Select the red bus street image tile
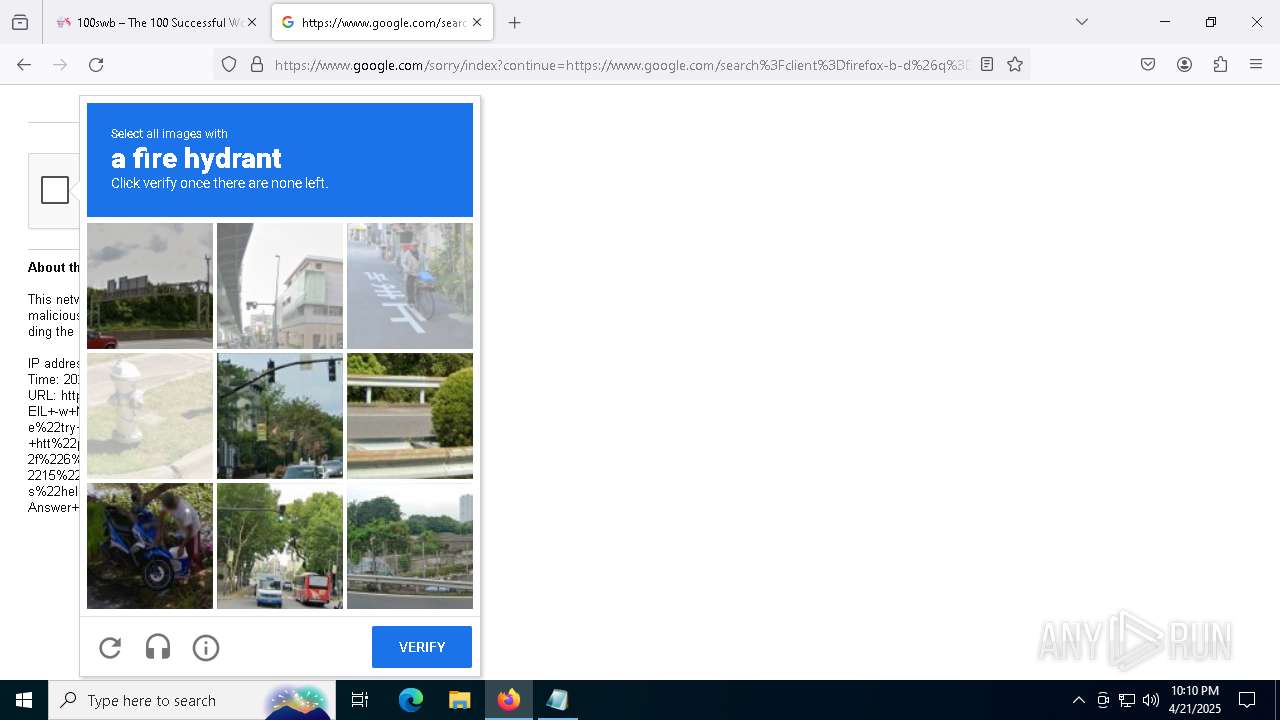The image size is (1280, 720). [x=280, y=546]
